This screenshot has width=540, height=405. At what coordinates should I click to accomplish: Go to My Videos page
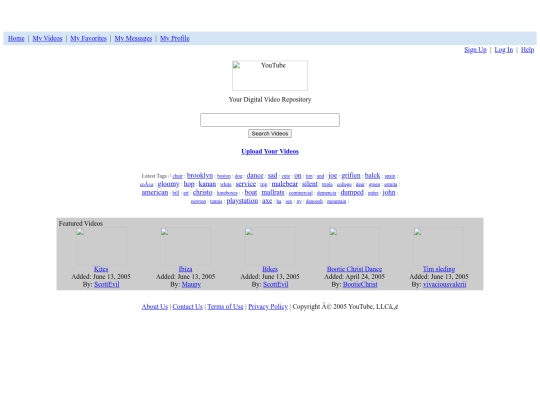pos(47,38)
